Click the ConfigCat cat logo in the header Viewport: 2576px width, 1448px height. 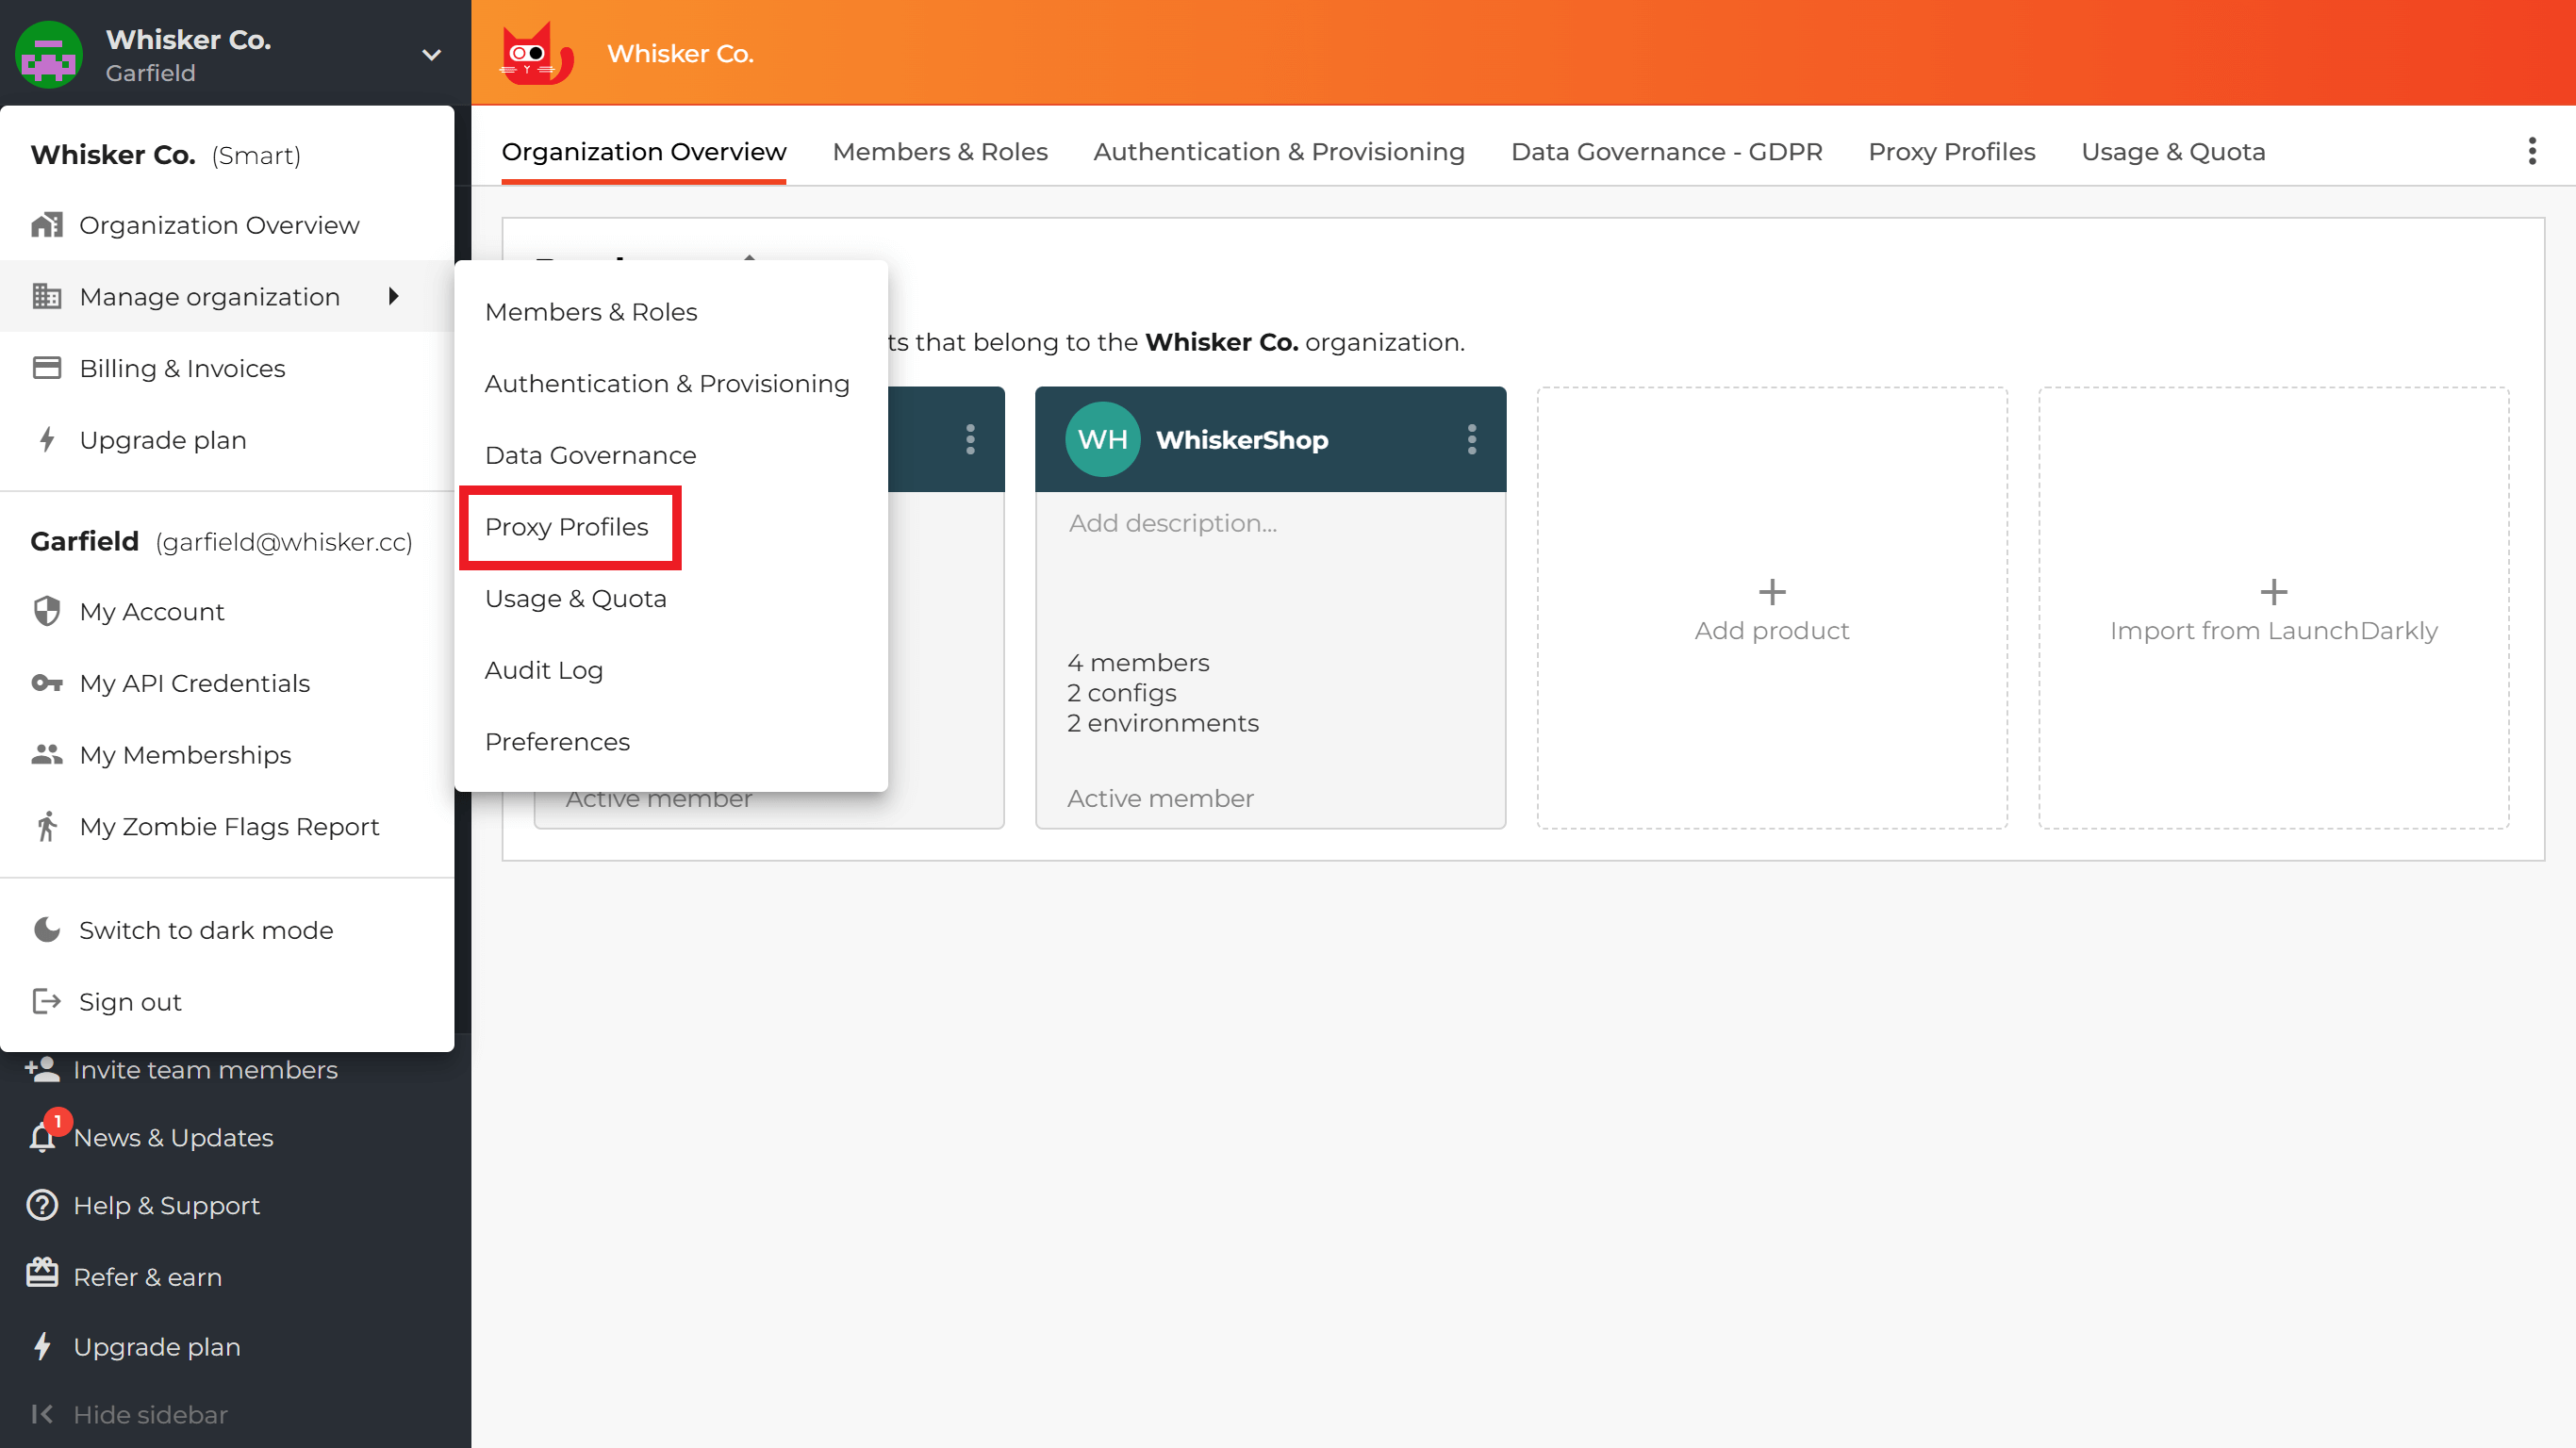click(x=536, y=53)
